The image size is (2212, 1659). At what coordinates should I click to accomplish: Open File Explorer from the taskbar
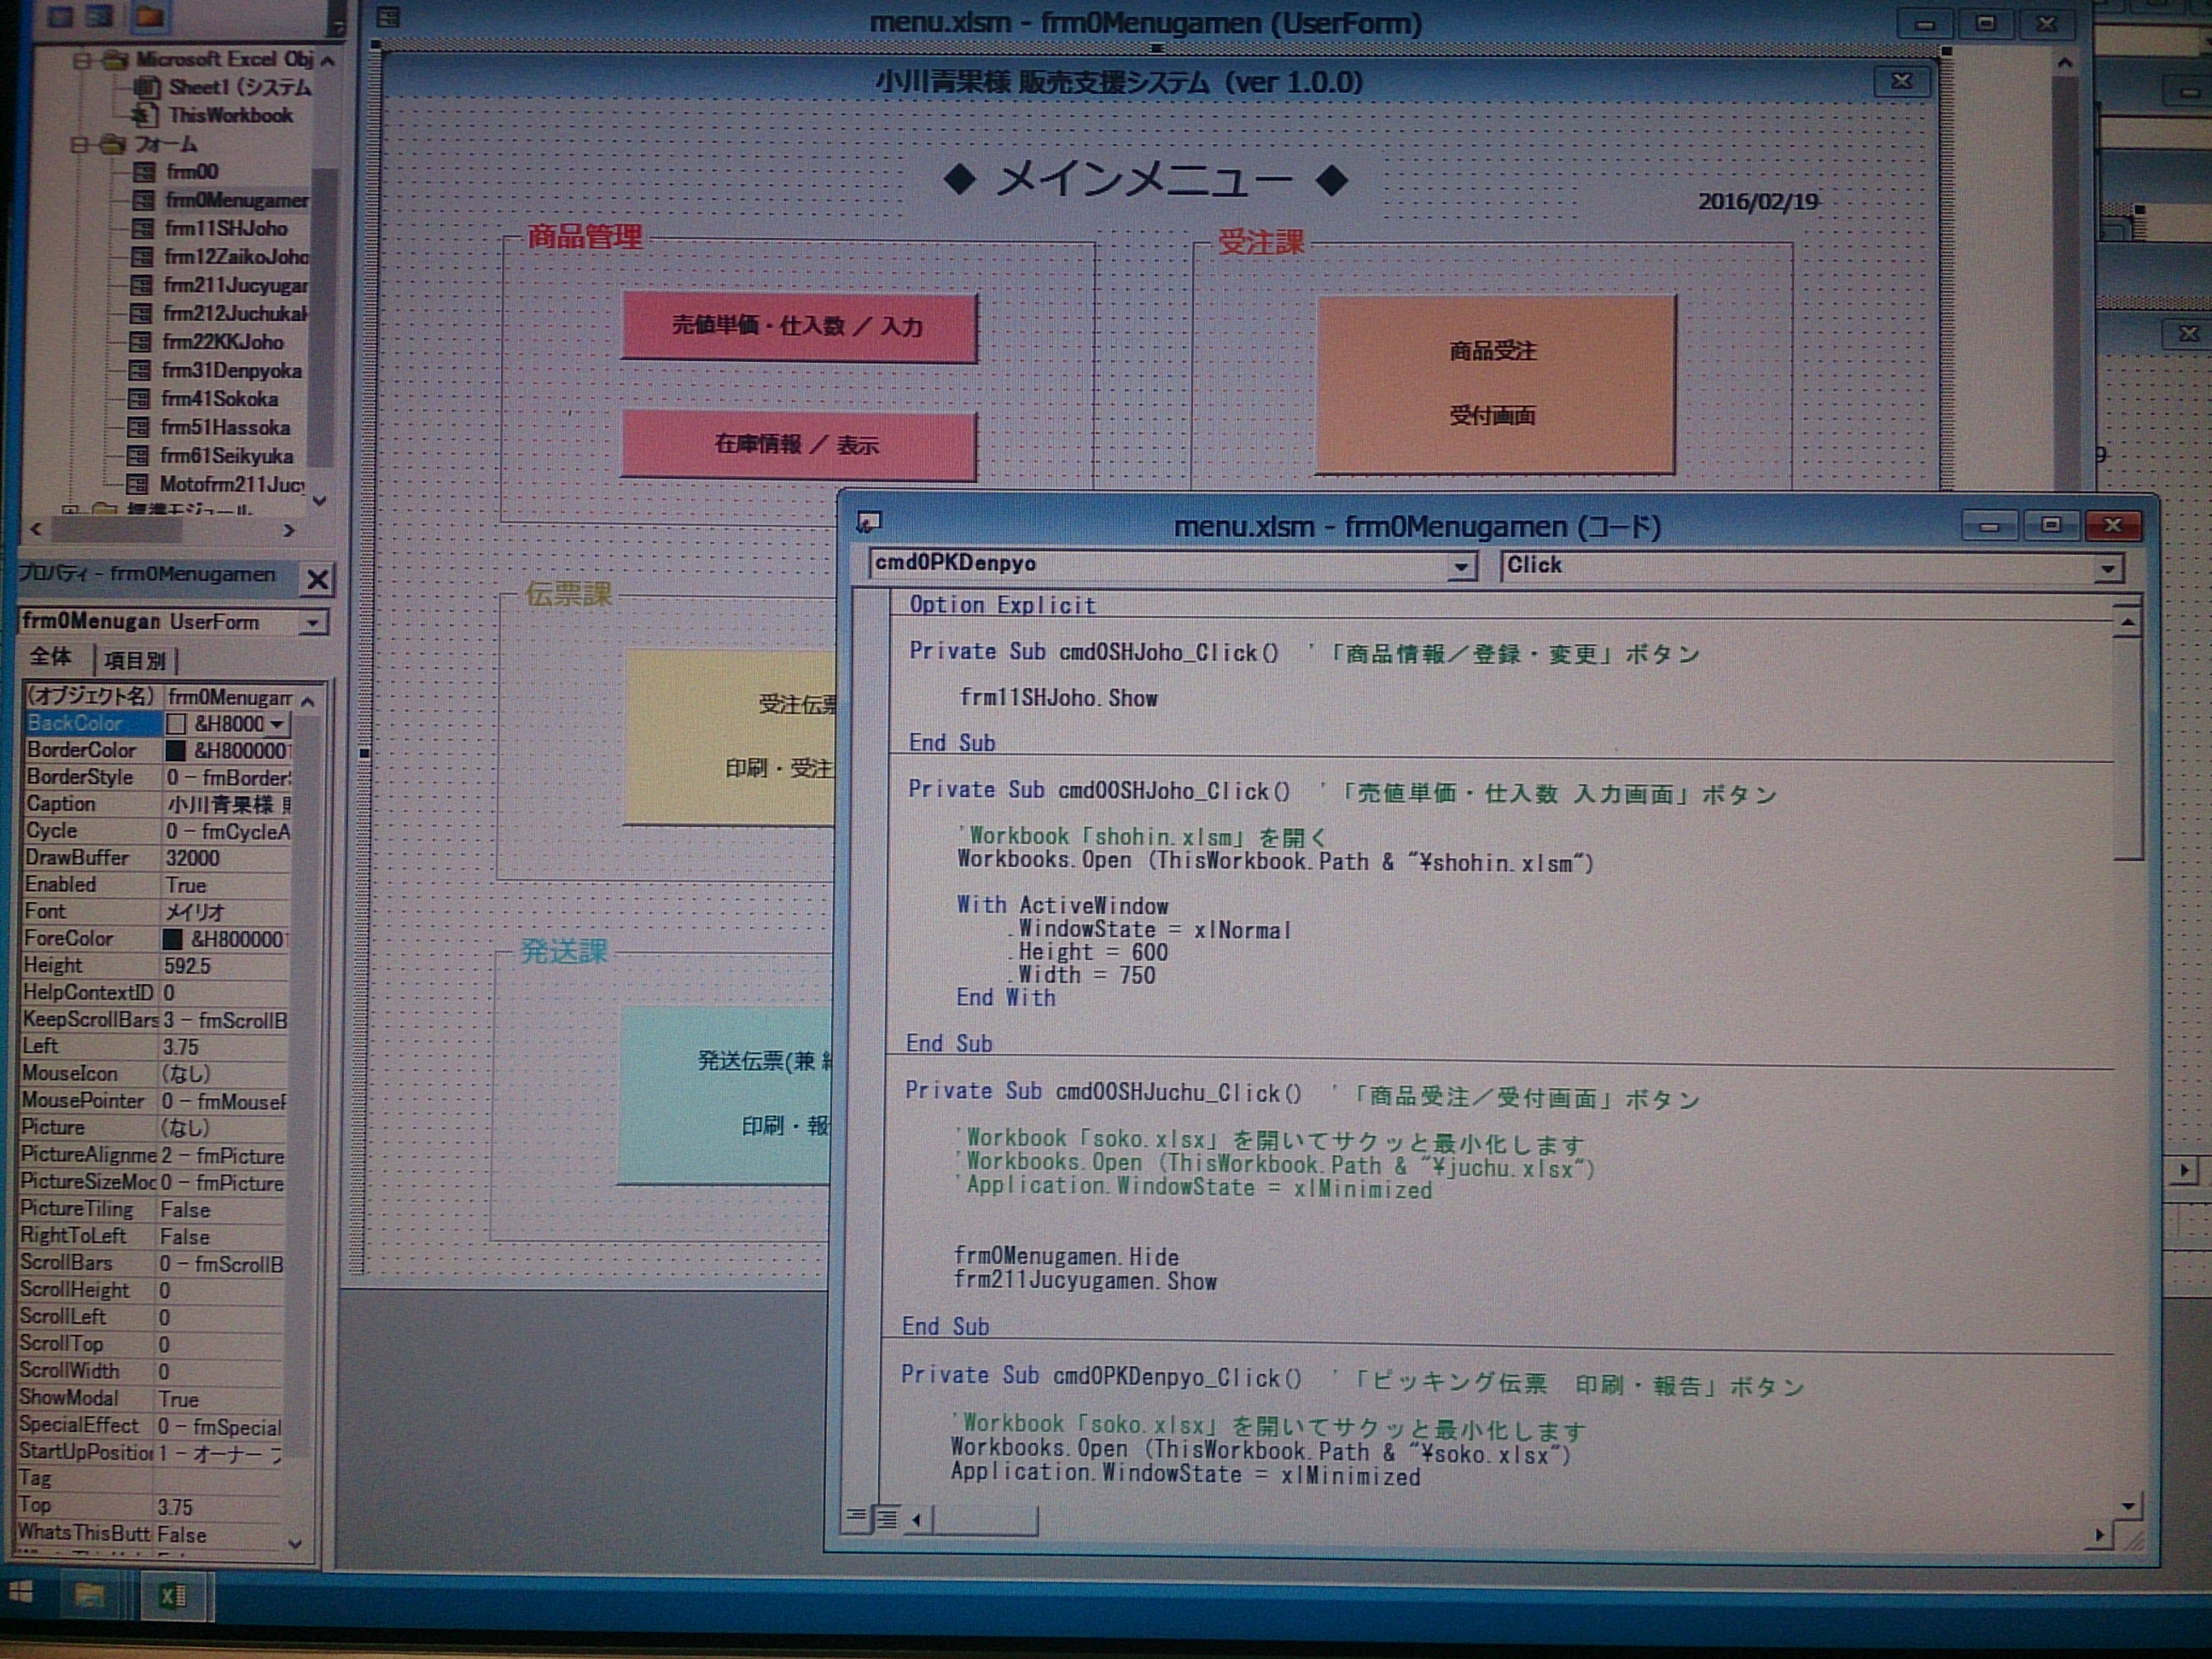(89, 1595)
